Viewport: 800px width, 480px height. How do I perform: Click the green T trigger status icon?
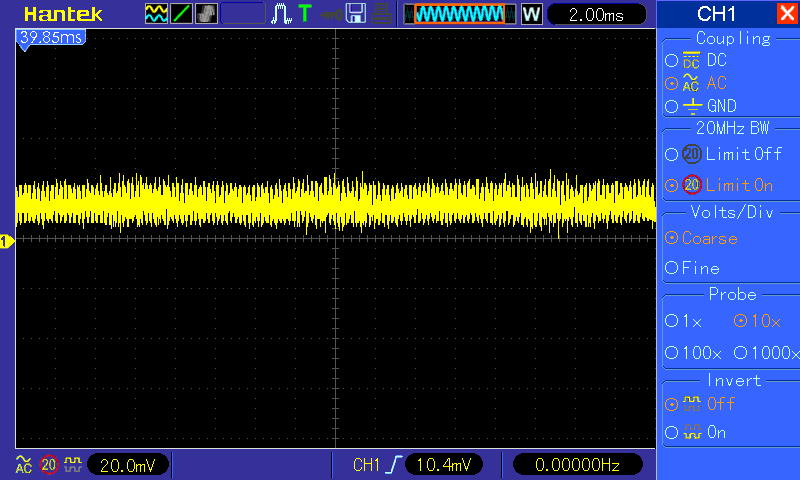point(305,13)
